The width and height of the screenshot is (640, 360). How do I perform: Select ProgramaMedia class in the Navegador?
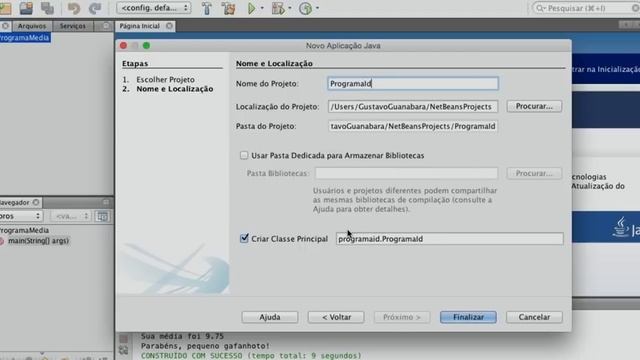point(24,230)
